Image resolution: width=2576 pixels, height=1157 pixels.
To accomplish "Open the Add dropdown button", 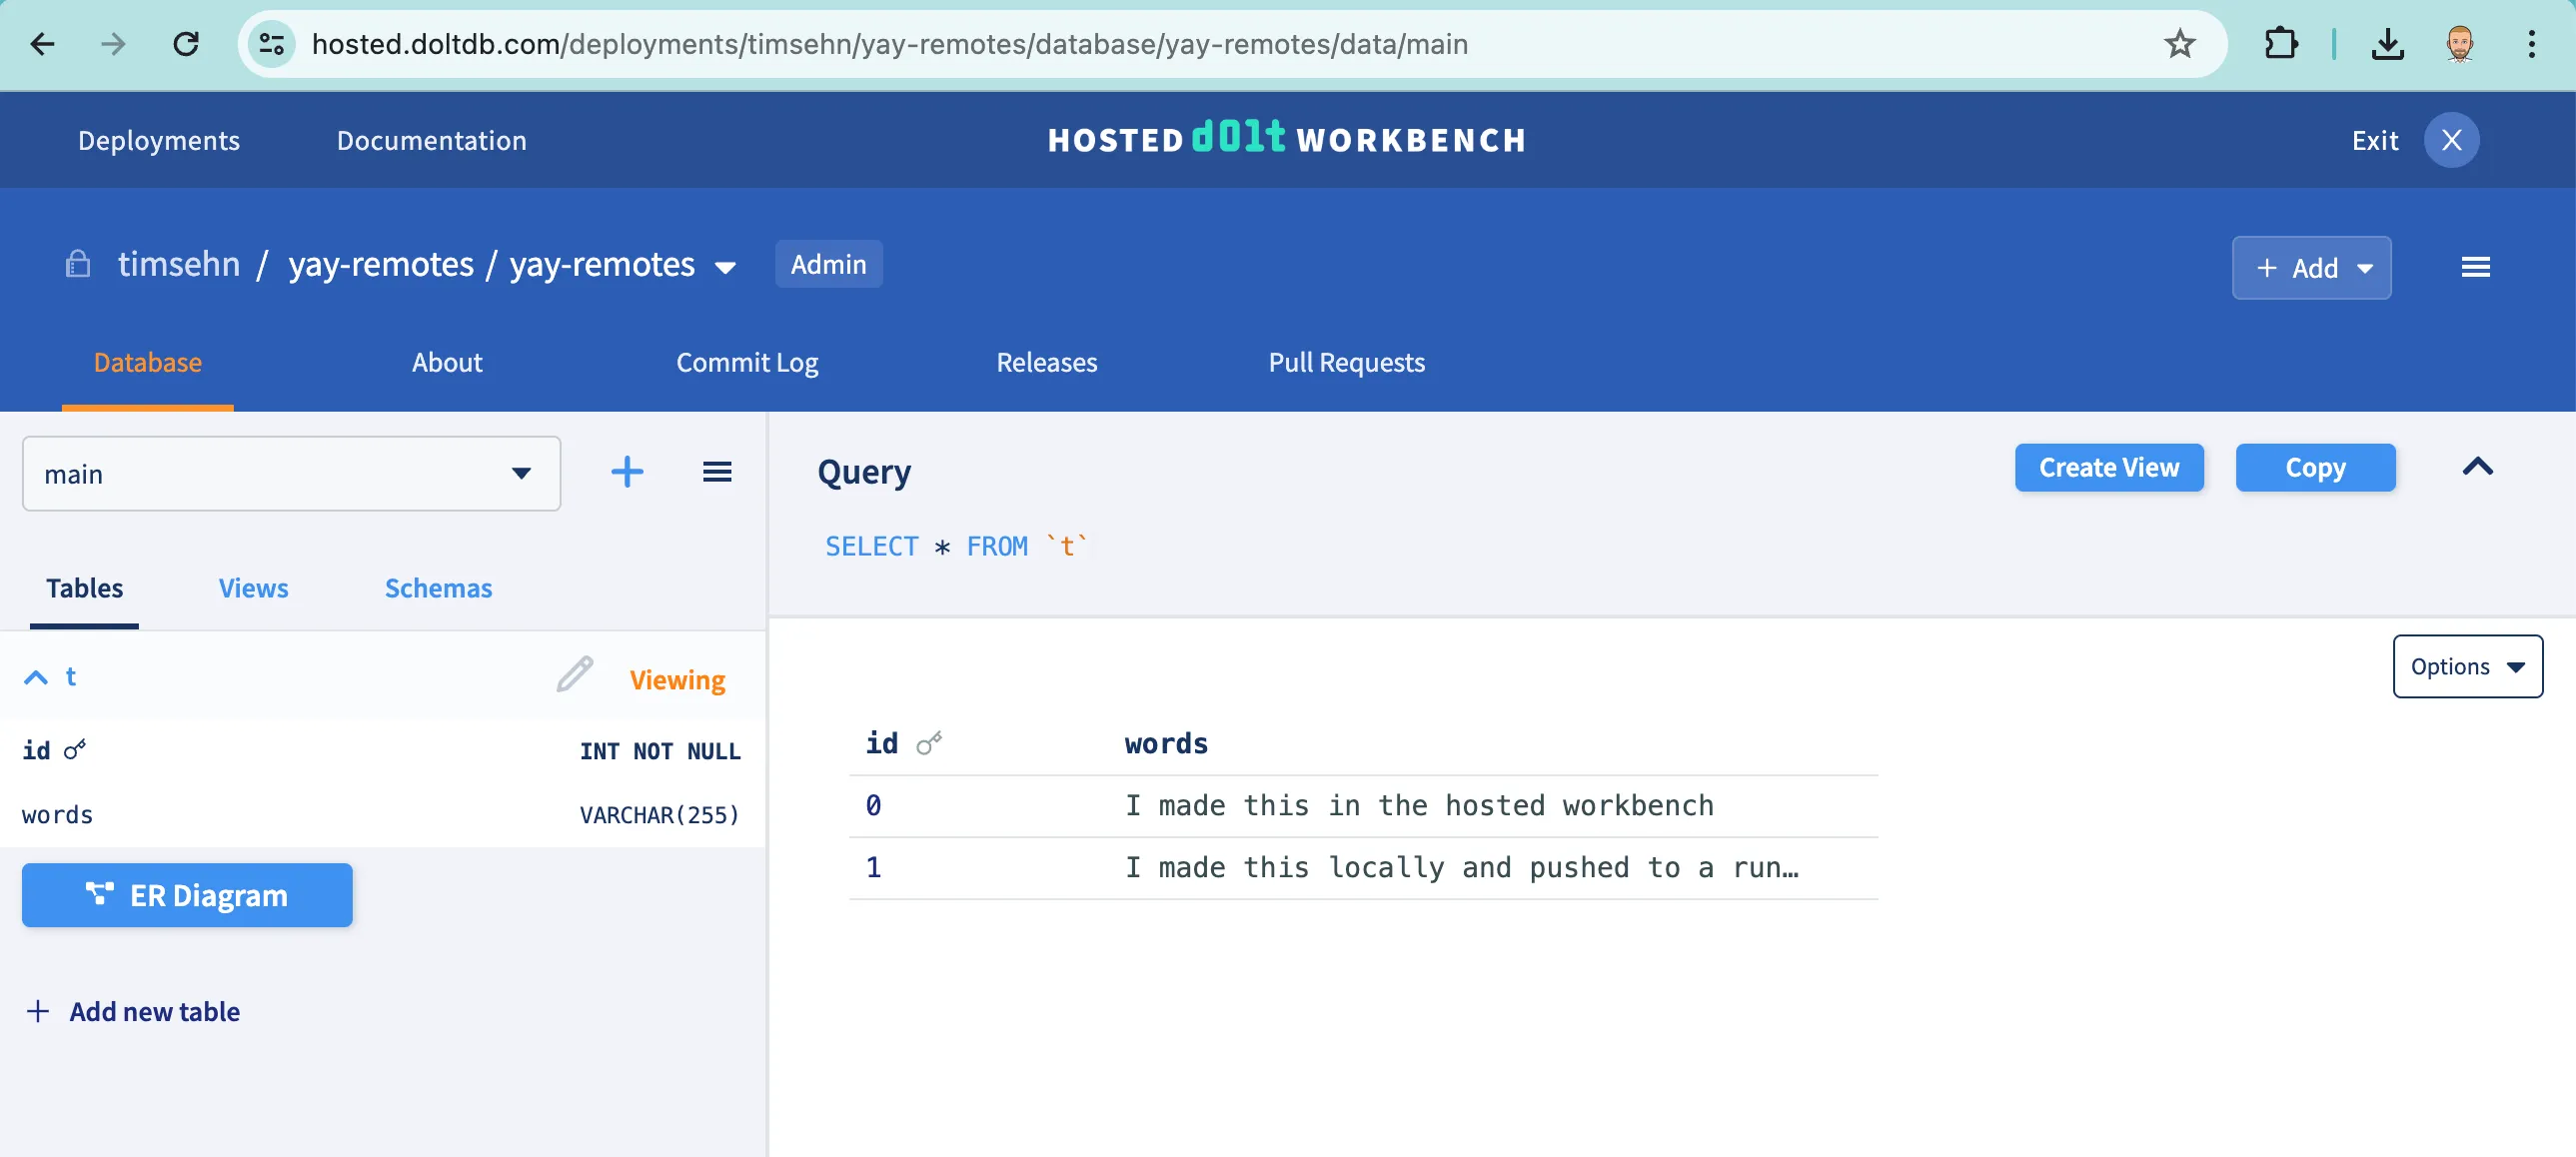I will [2311, 268].
